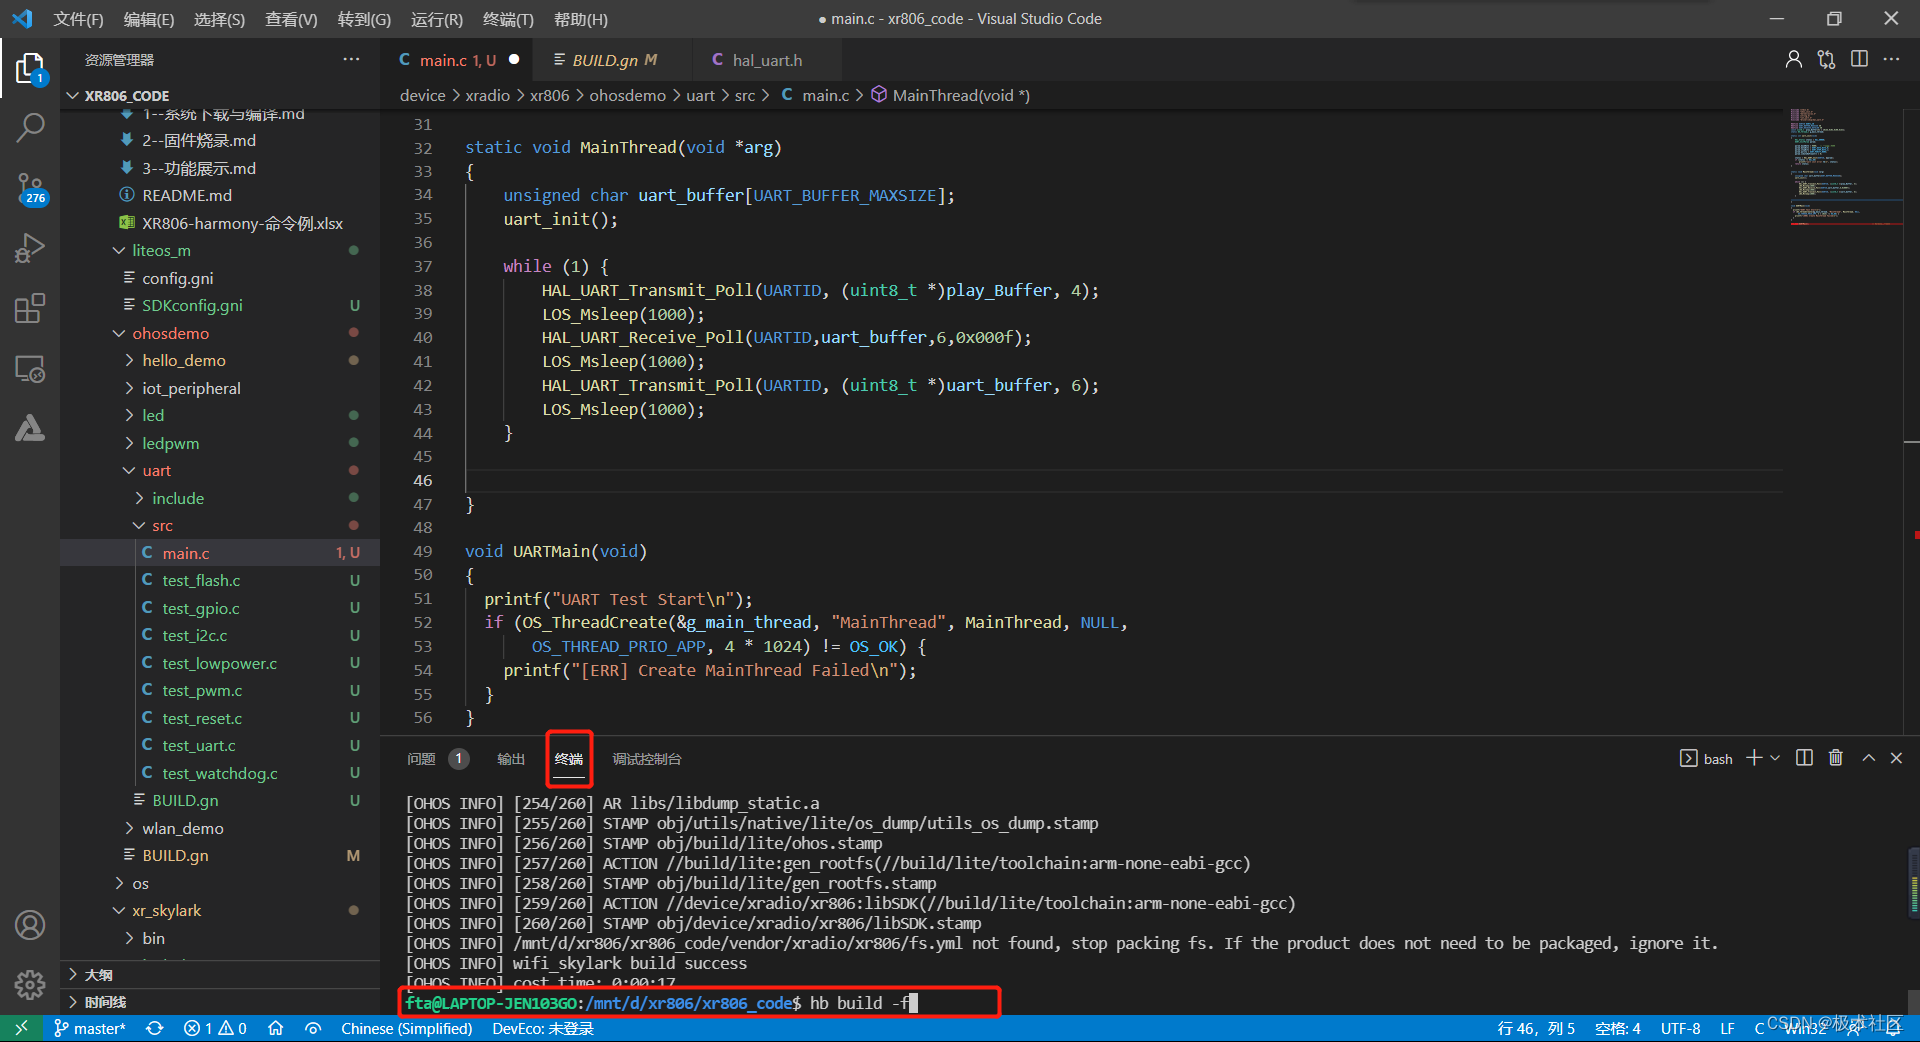Image resolution: width=1920 pixels, height=1042 pixels.
Task: Switch to the BUILD.gn editor tab
Action: point(614,60)
